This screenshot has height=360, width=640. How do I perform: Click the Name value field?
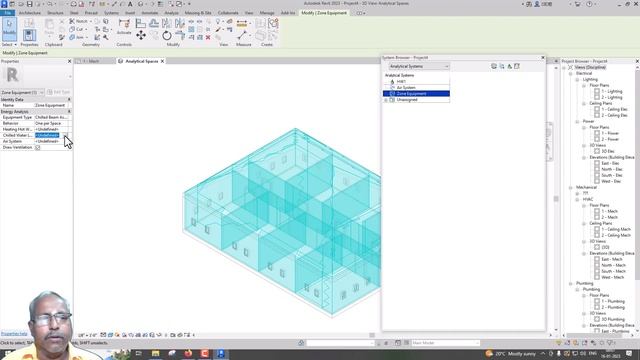(x=52, y=105)
